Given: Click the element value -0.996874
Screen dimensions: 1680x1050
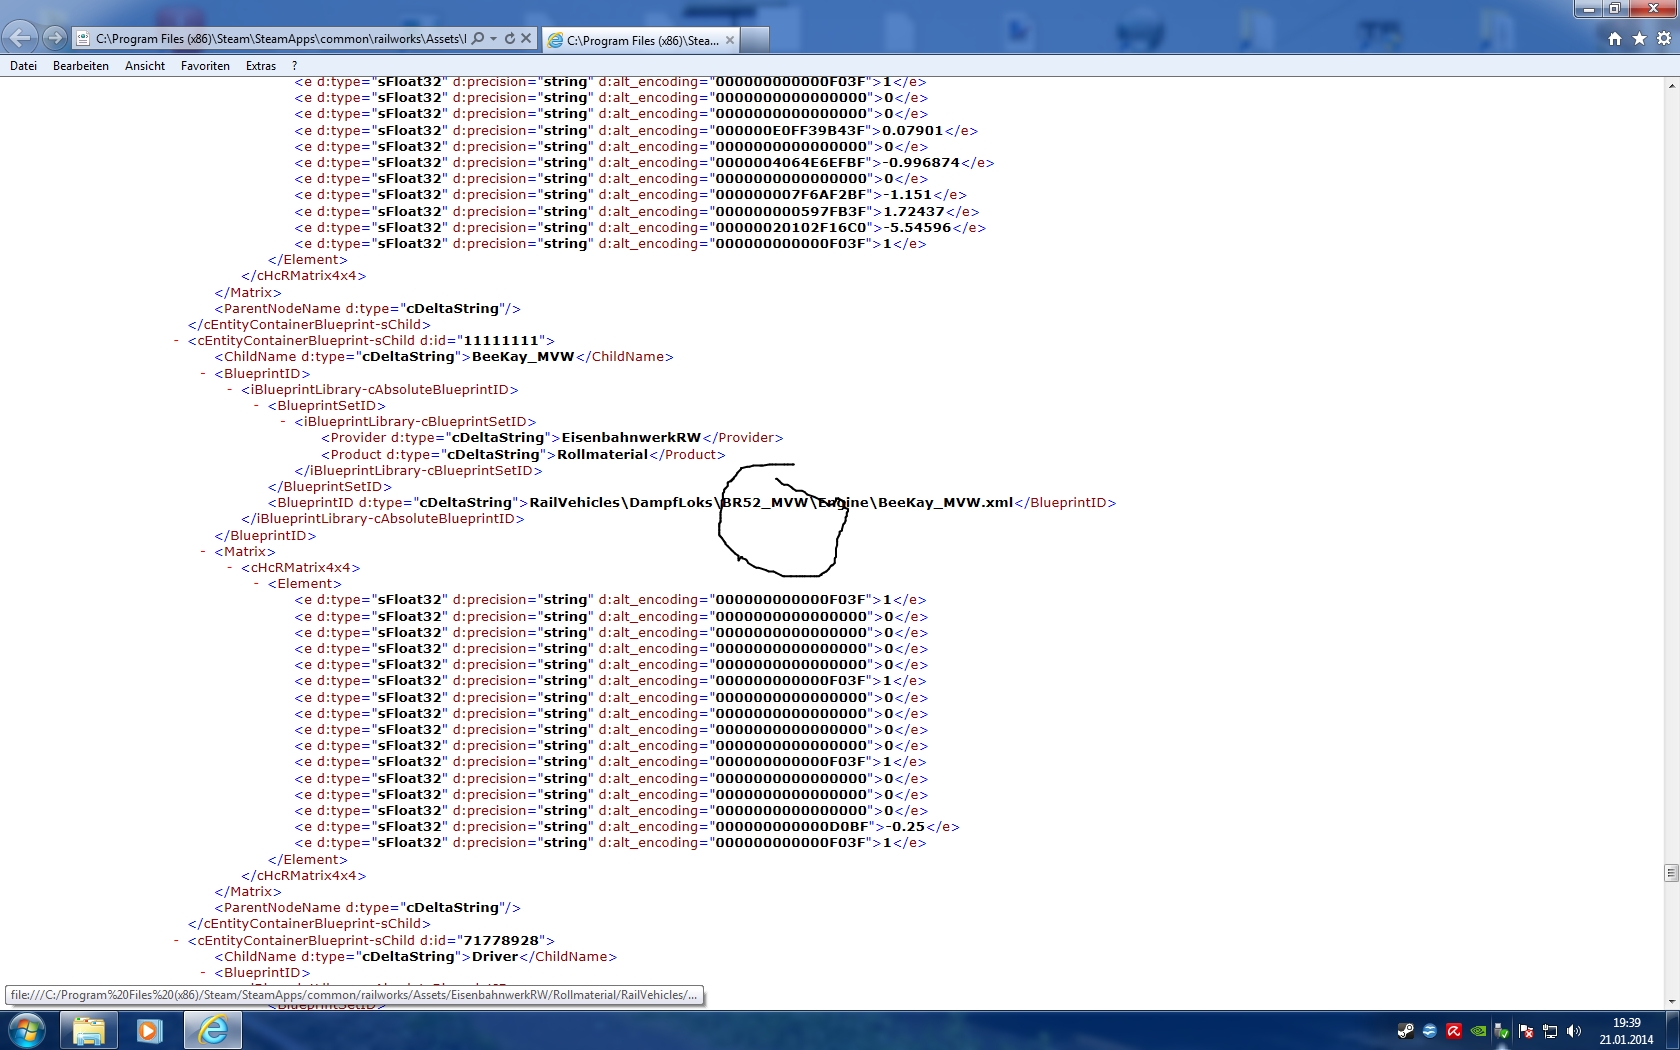Looking at the screenshot, I should (921, 163).
